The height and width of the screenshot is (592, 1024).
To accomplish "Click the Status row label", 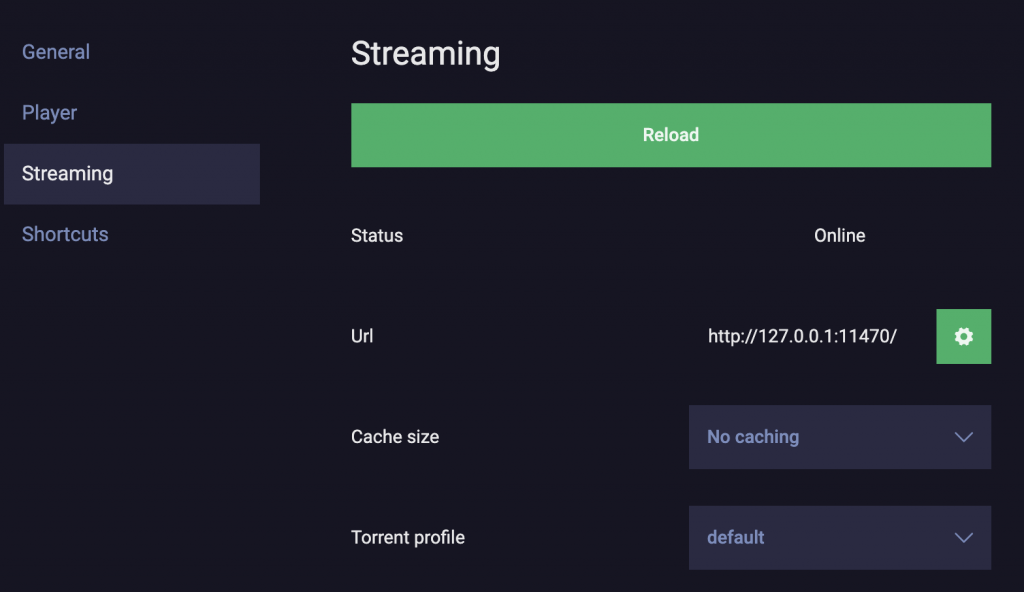I will click(x=377, y=235).
